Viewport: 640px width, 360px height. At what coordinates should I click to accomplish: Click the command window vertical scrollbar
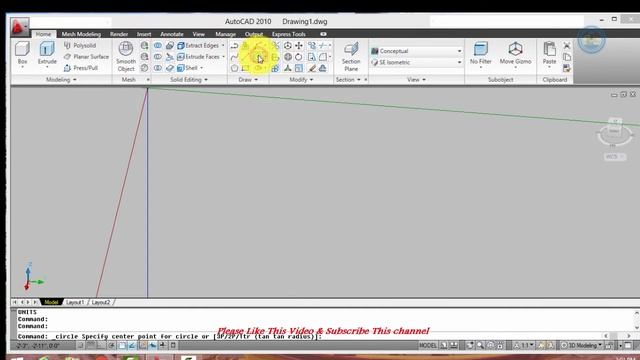(x=637, y=320)
